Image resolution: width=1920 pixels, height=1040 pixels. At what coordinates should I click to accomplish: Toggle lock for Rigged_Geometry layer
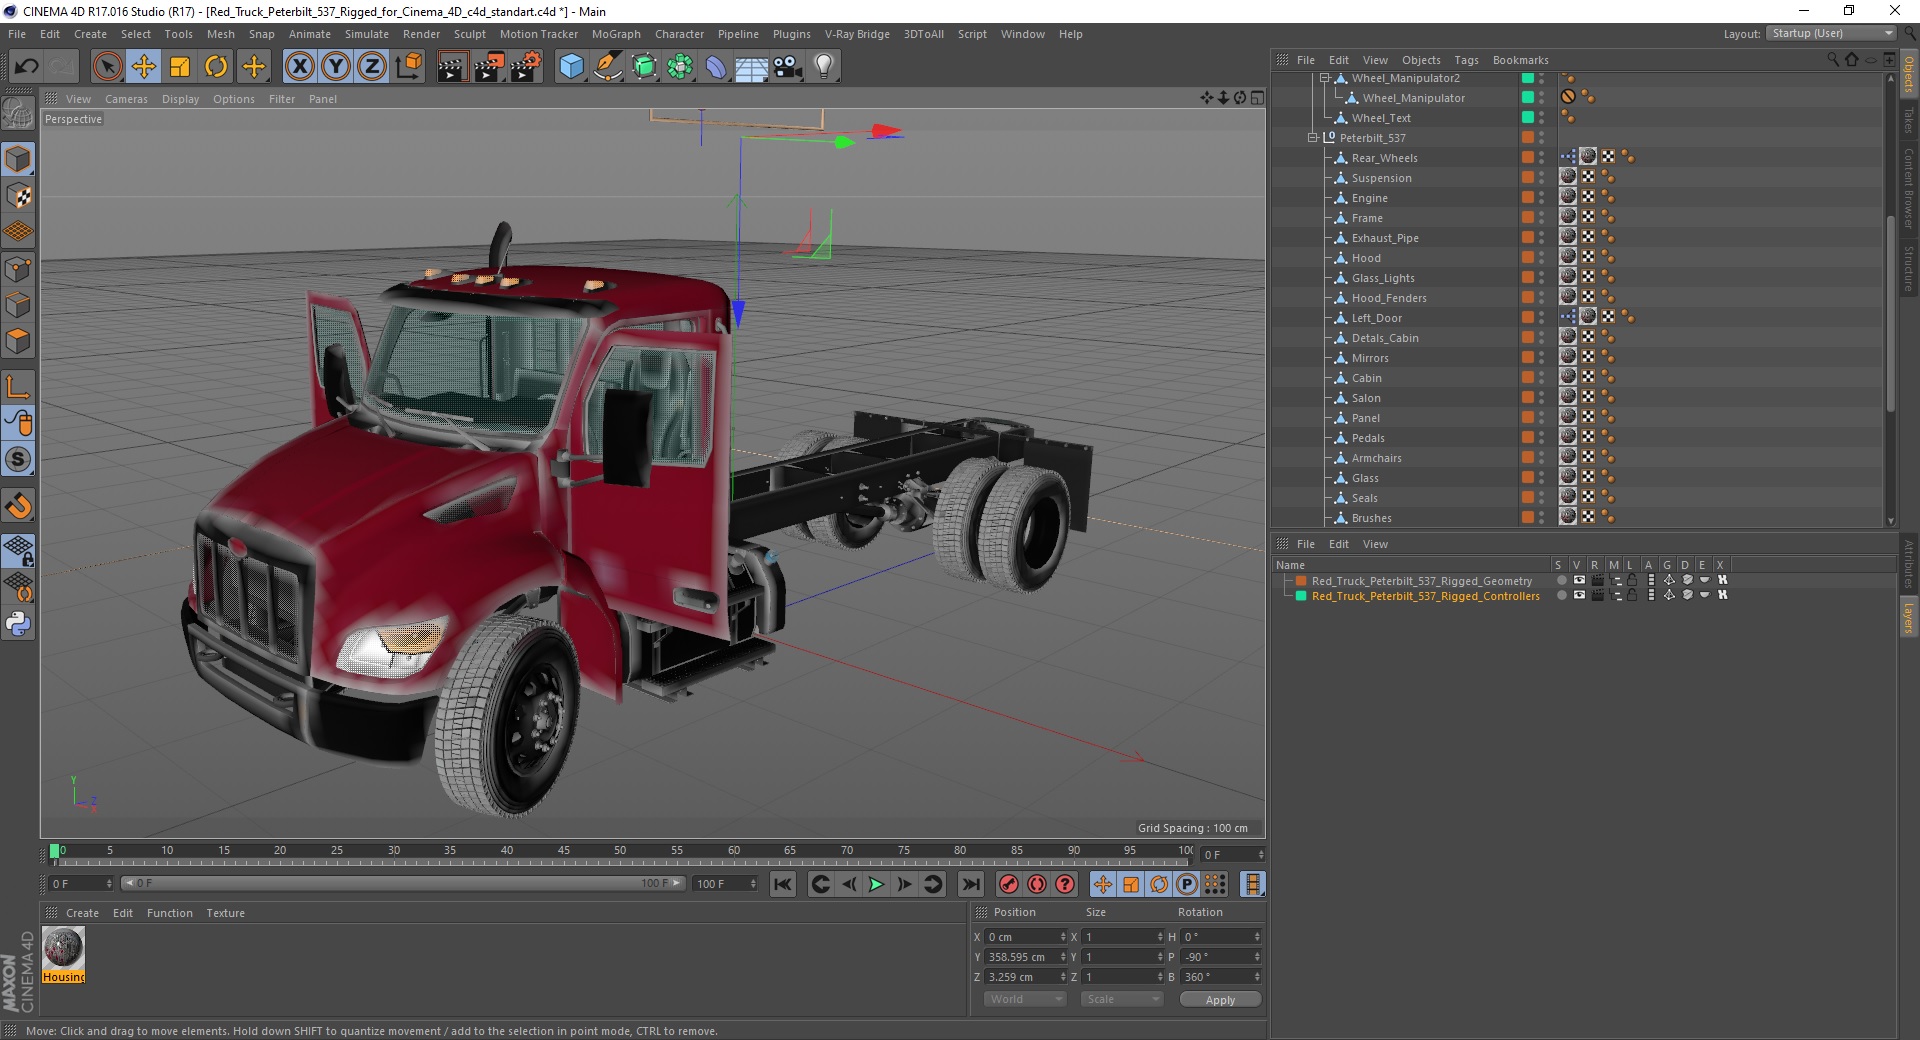click(x=1632, y=581)
